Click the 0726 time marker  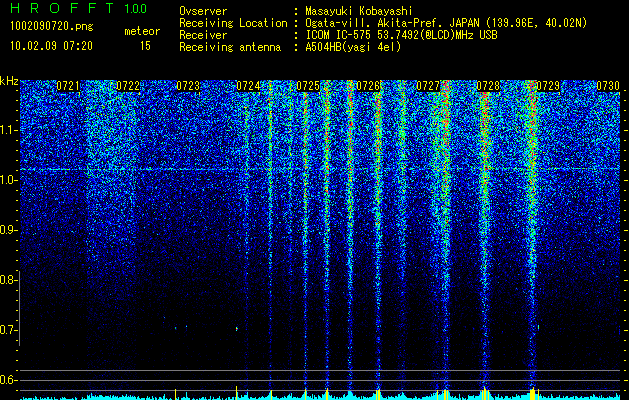pyautogui.click(x=368, y=86)
